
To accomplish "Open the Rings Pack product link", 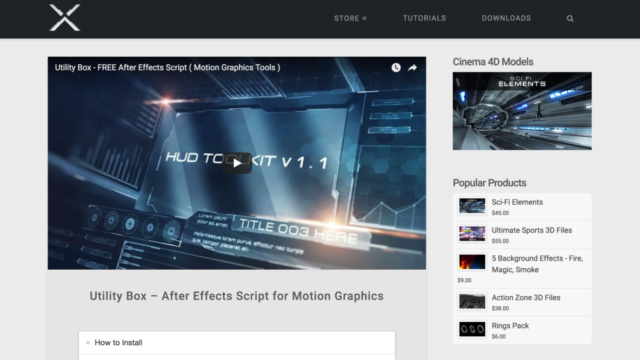I will 510,326.
